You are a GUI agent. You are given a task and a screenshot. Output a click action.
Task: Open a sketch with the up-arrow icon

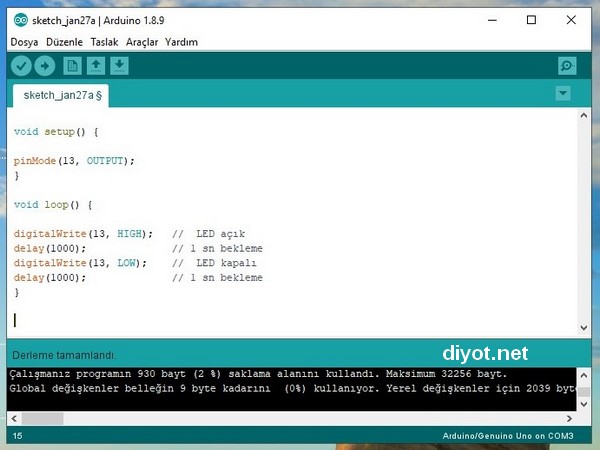(96, 66)
